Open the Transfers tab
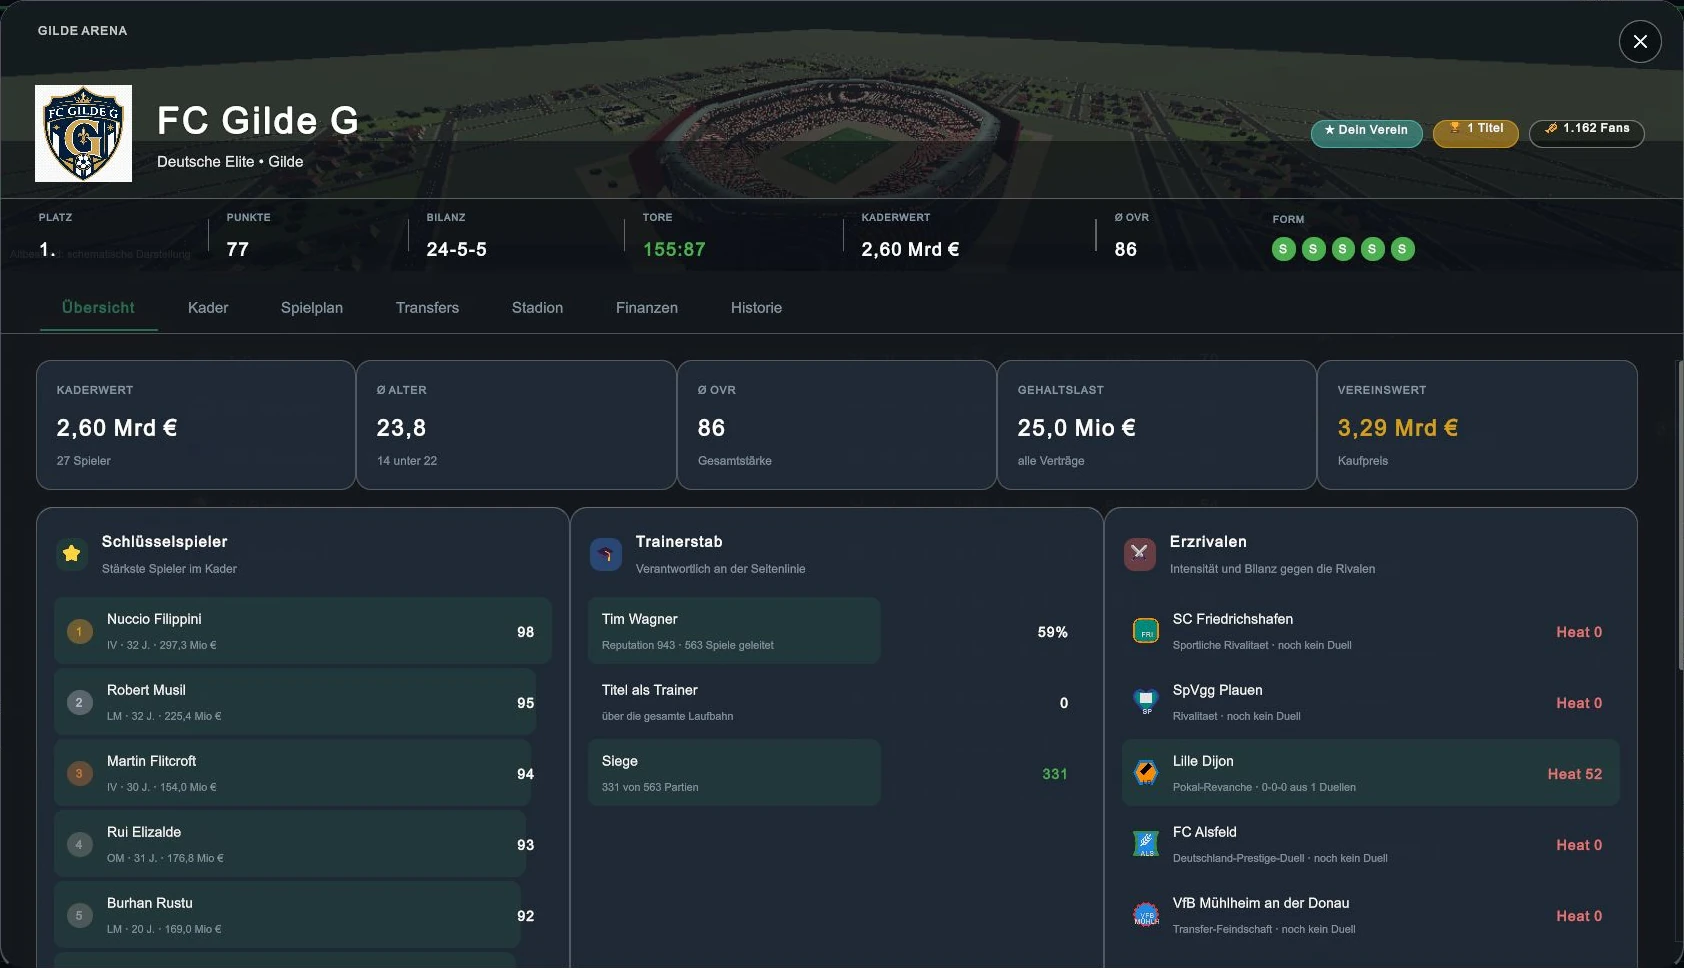Image resolution: width=1684 pixels, height=968 pixels. coord(427,308)
